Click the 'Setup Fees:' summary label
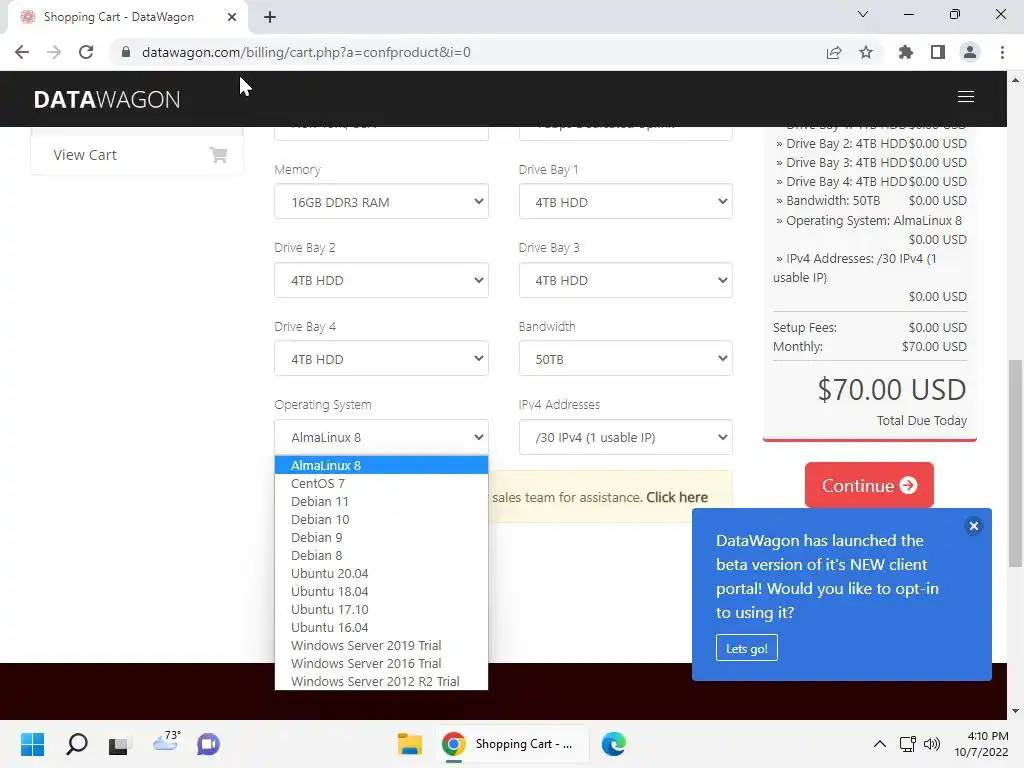The width and height of the screenshot is (1024, 768). click(x=805, y=327)
